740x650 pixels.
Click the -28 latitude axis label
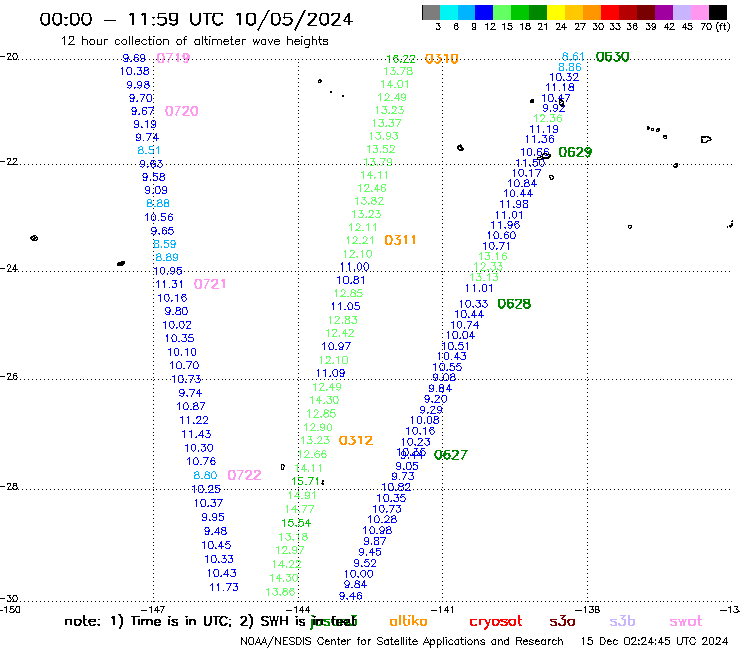pos(9,486)
